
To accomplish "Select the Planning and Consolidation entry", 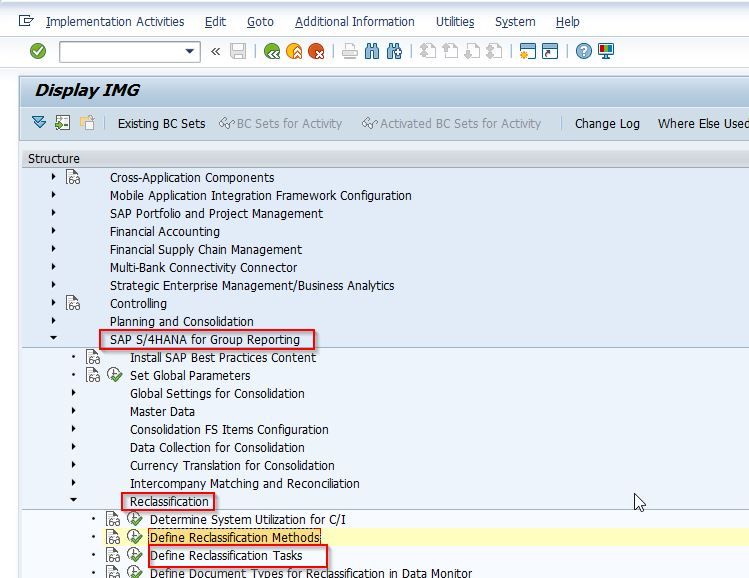I will 182,322.
